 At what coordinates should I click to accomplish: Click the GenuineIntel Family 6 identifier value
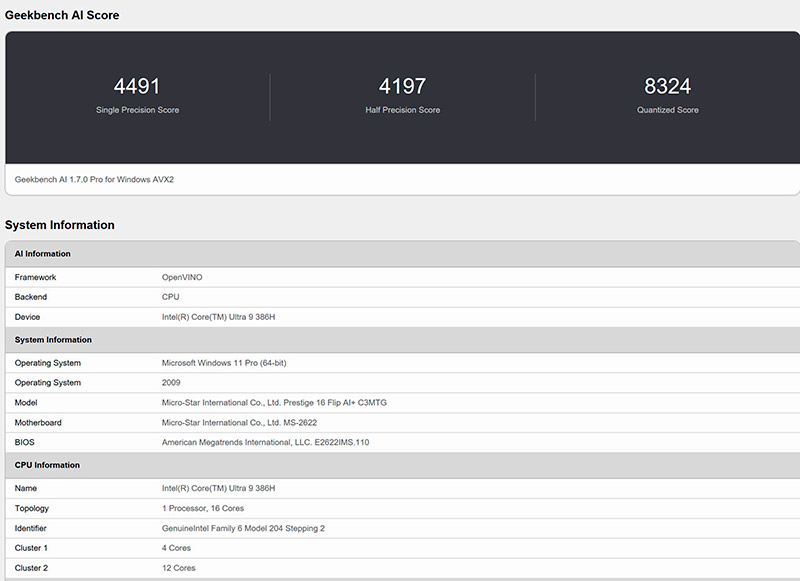[243, 528]
